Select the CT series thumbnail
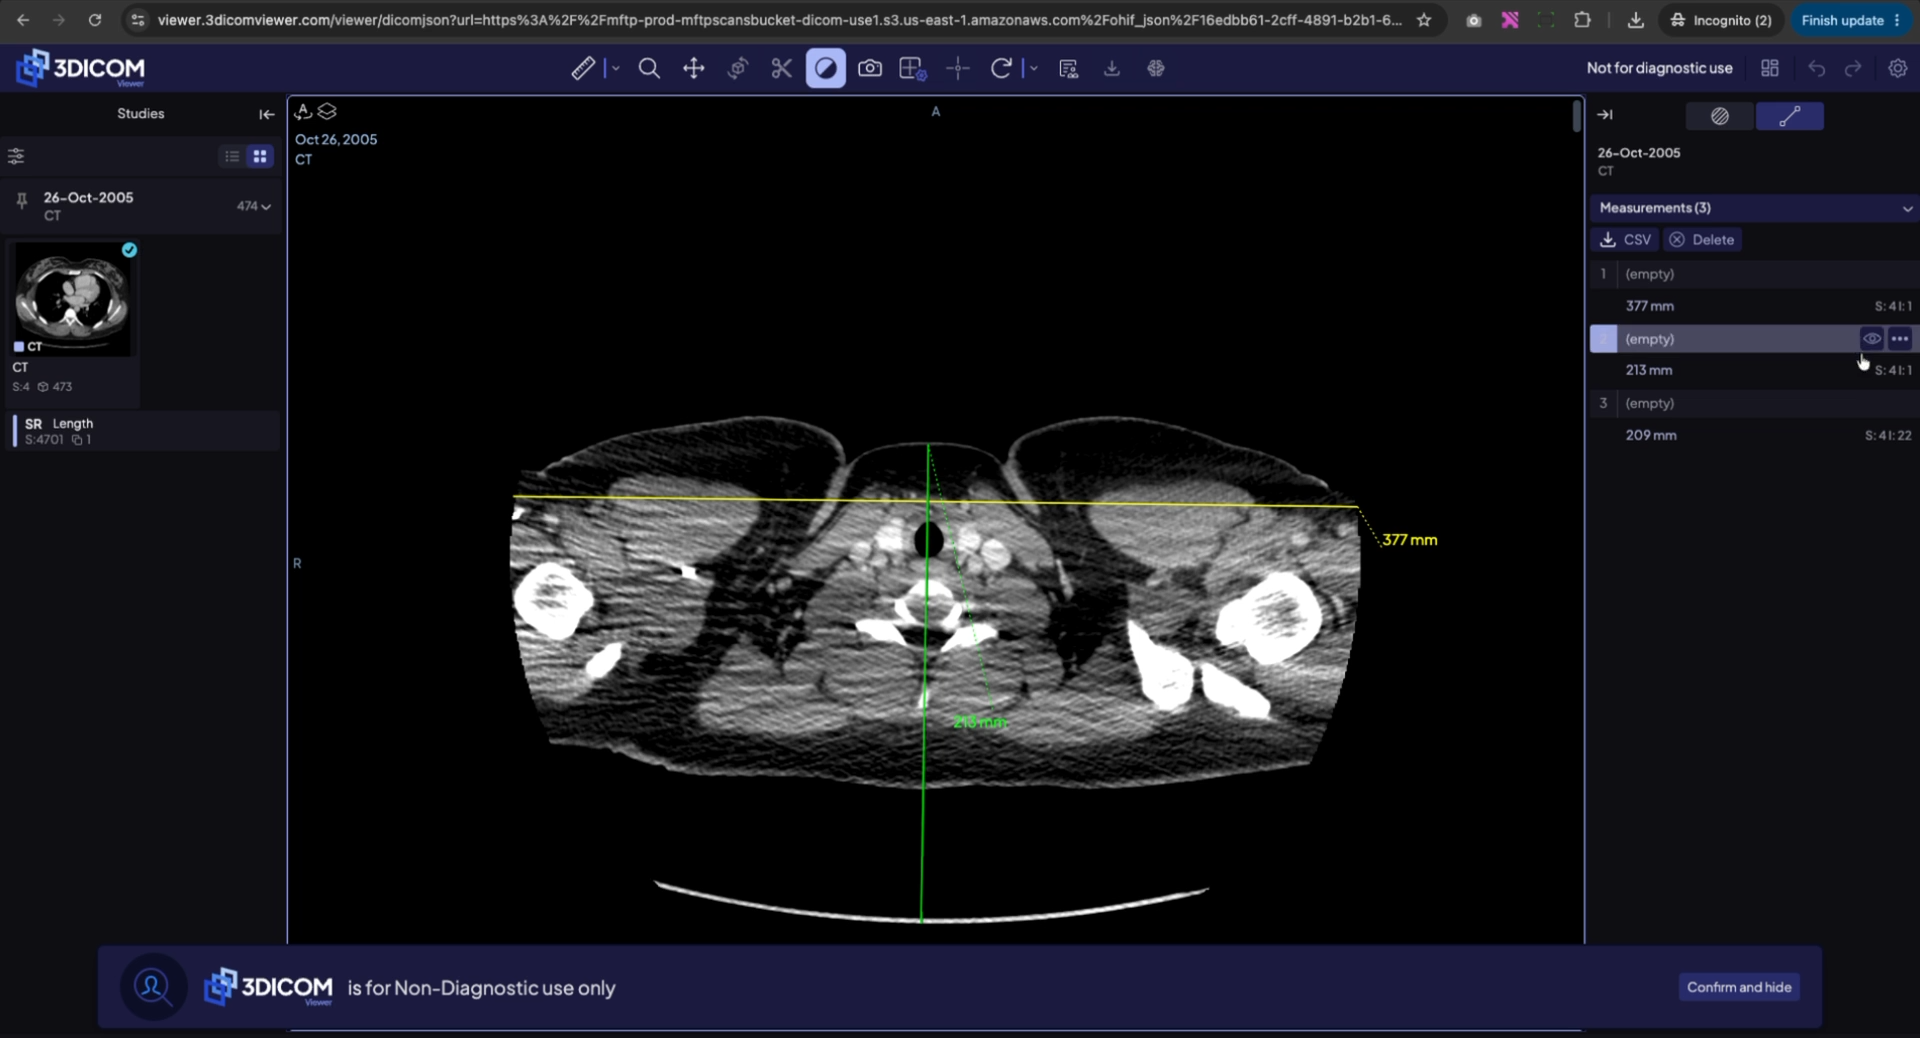1920x1038 pixels. tap(72, 298)
